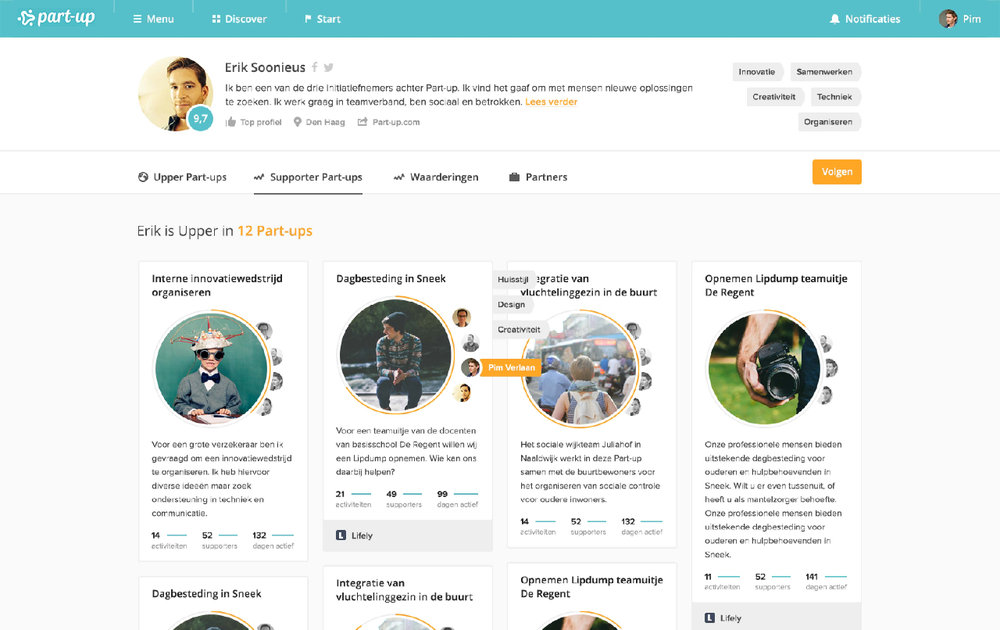Click the Volgen button
Screen dimensions: 1000x630
[837, 172]
